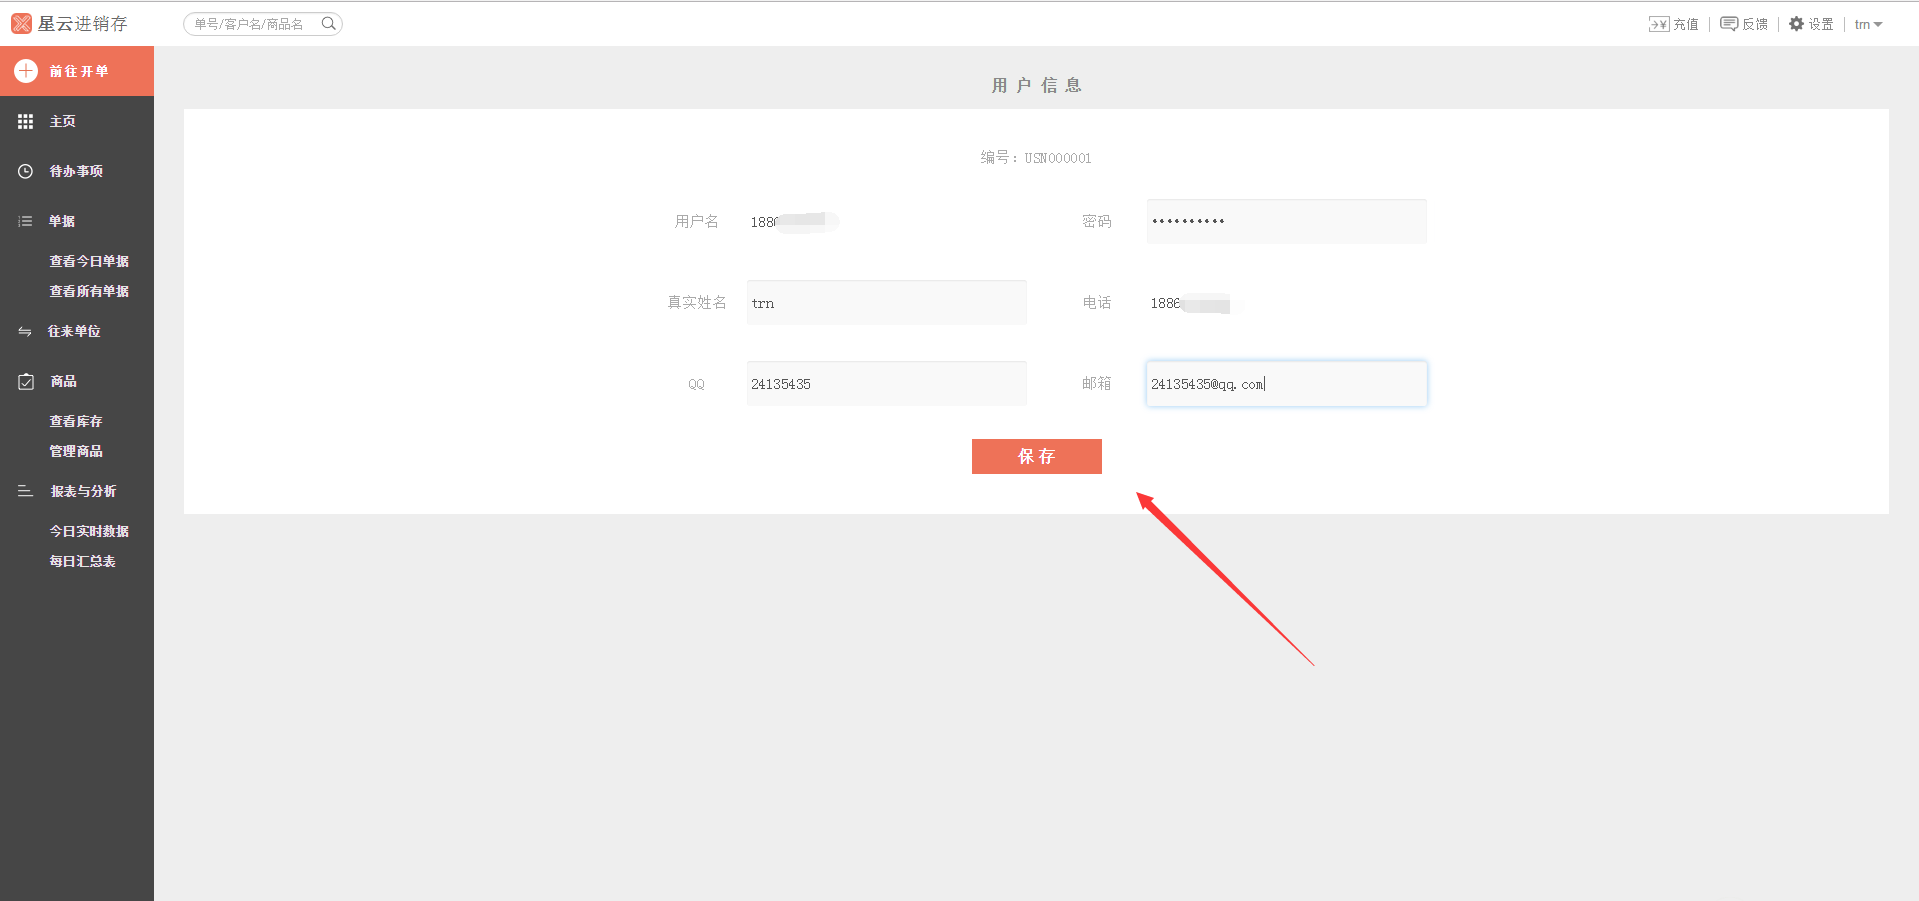Image resolution: width=1919 pixels, height=901 pixels.
Task: Focus the 密码 password field
Action: point(1286,221)
